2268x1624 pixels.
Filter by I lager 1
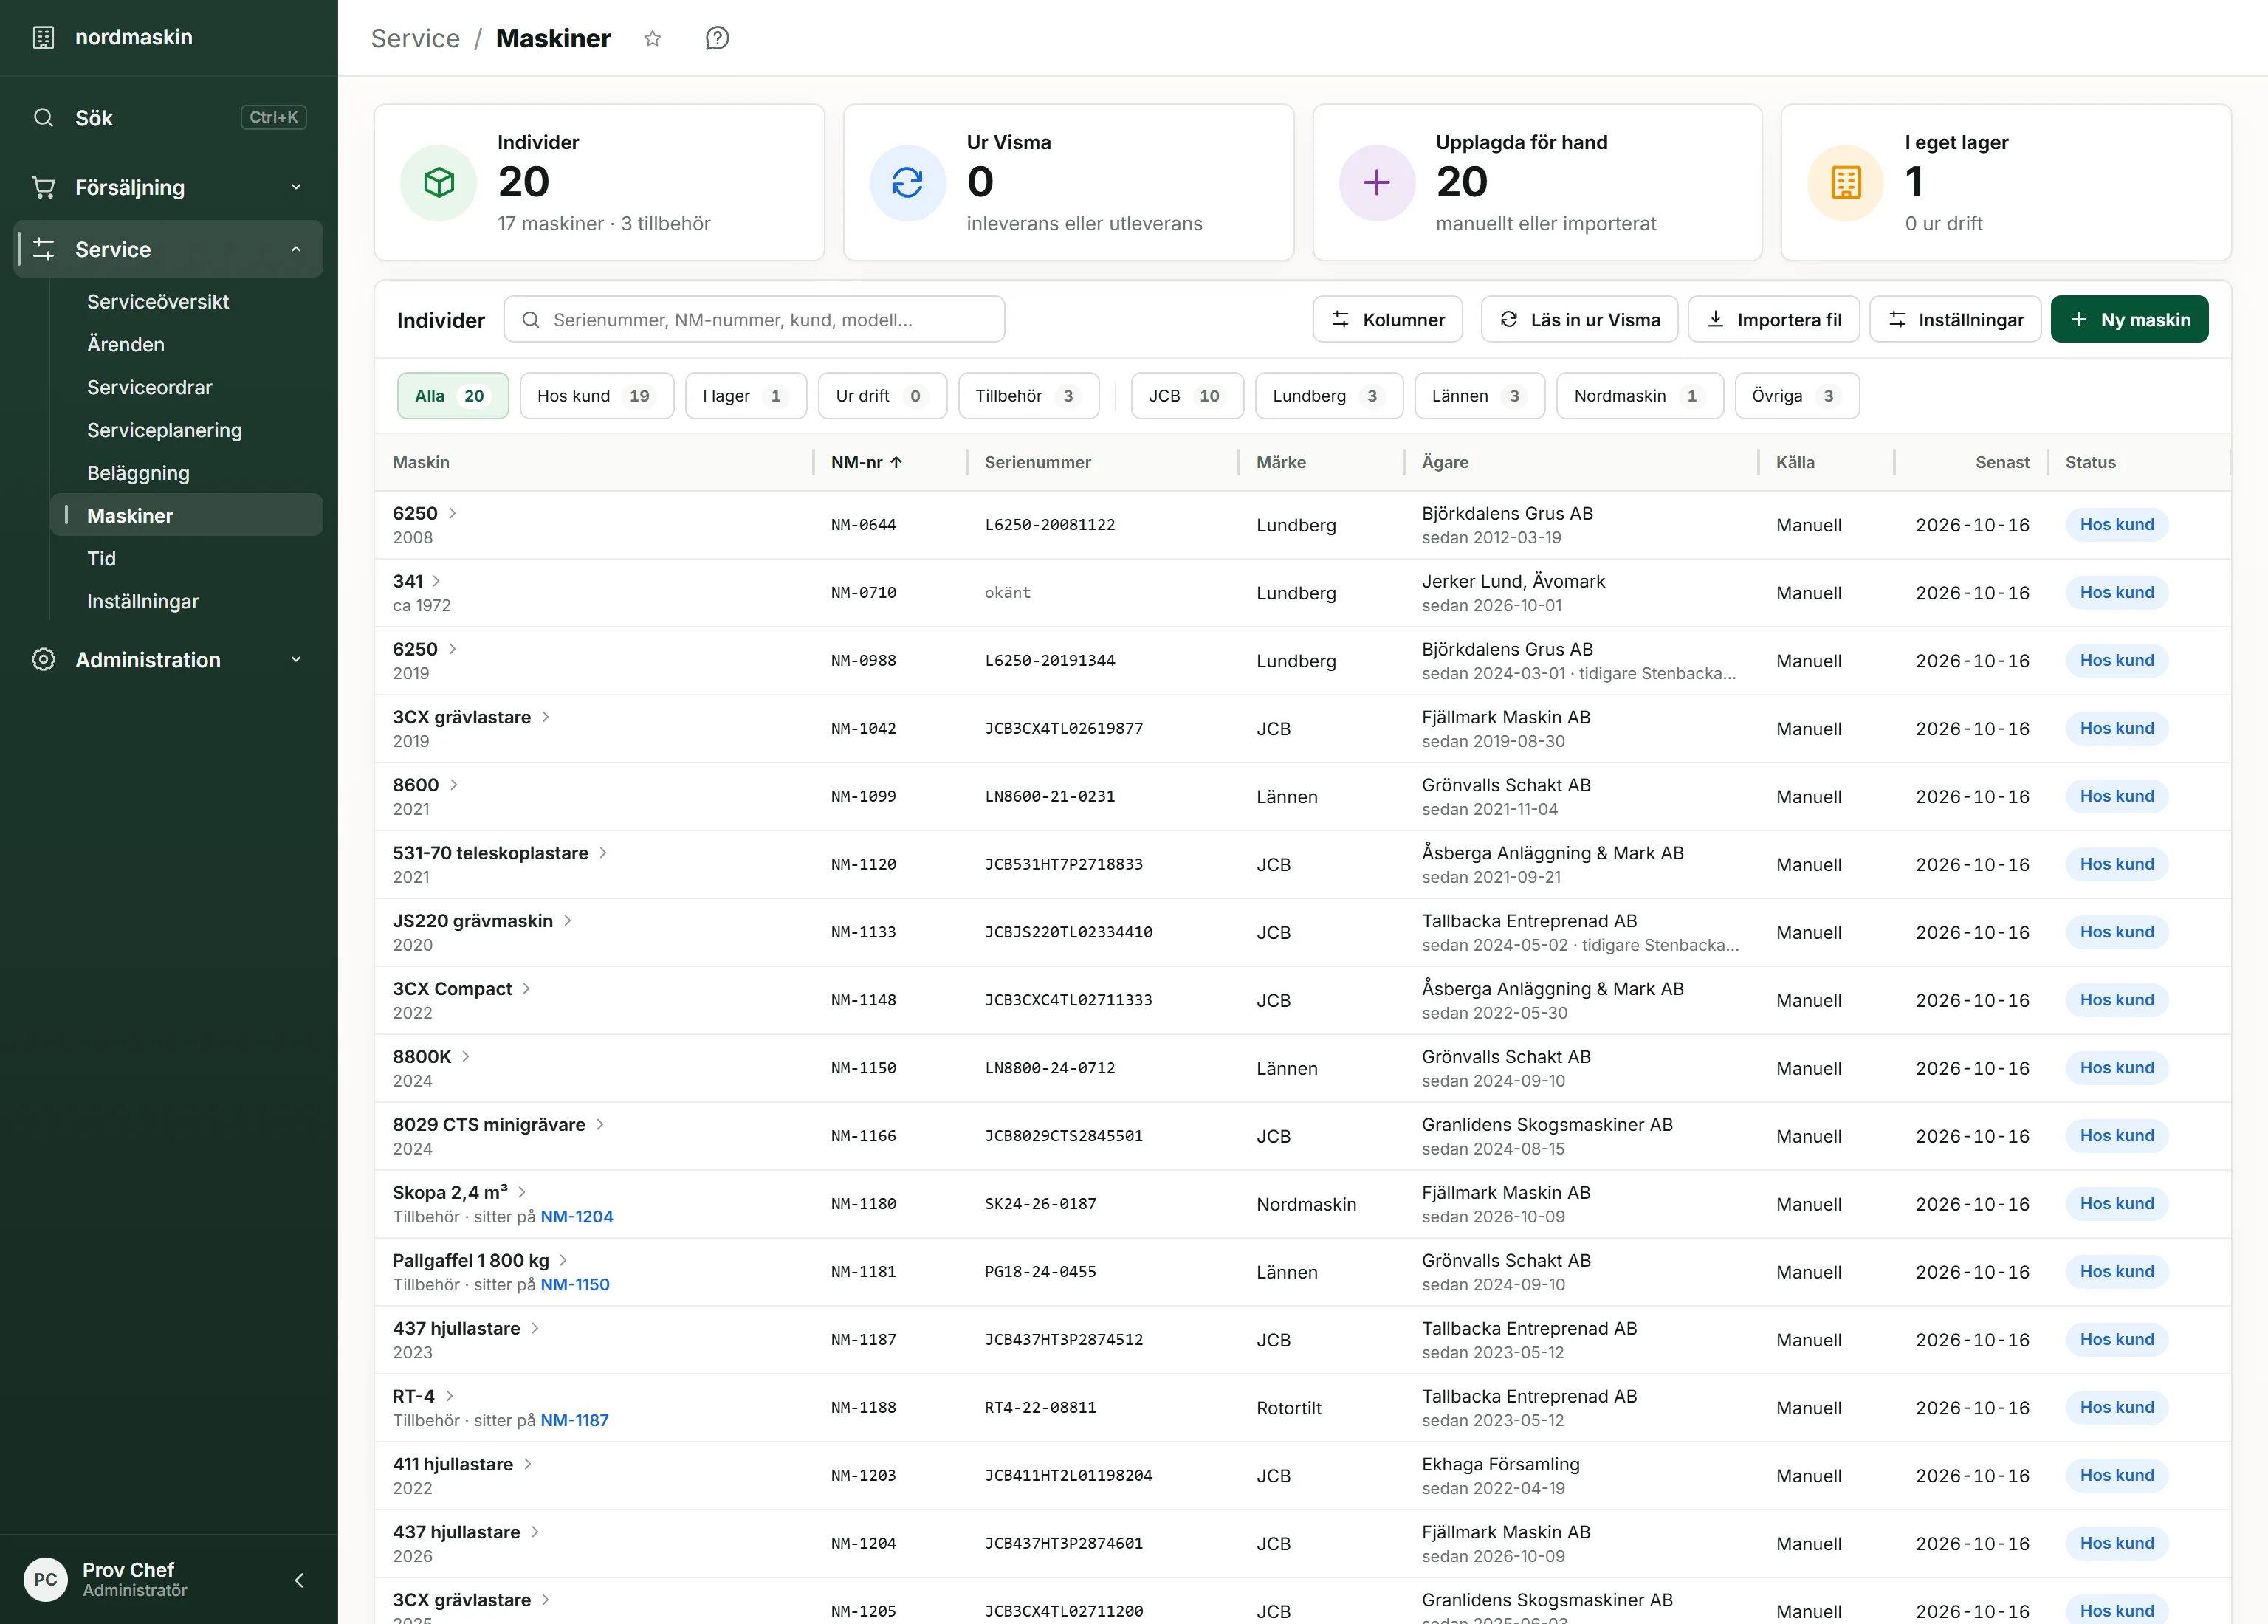point(746,396)
